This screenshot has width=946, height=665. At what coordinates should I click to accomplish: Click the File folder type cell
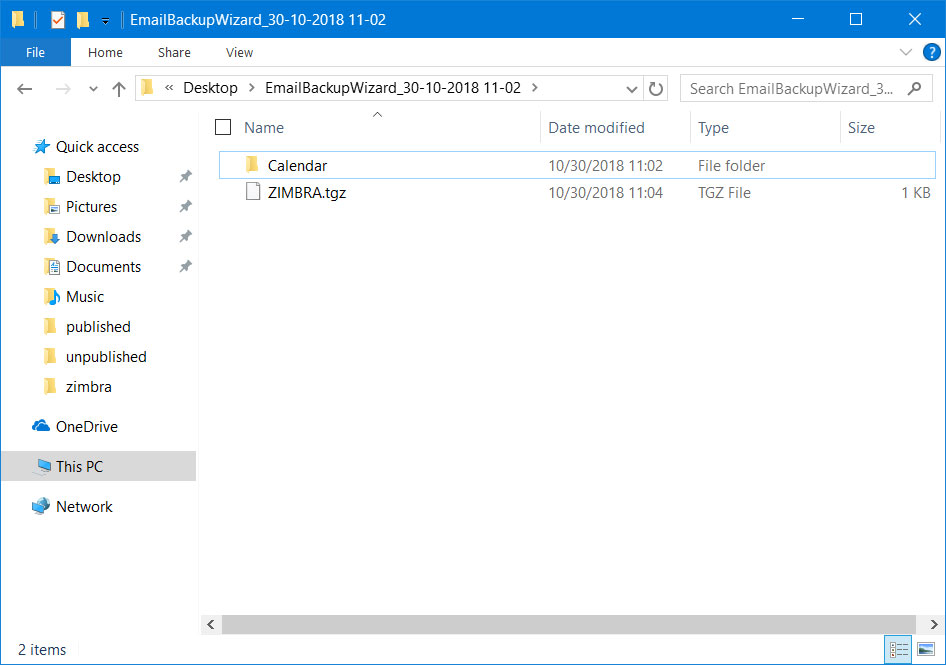click(731, 166)
